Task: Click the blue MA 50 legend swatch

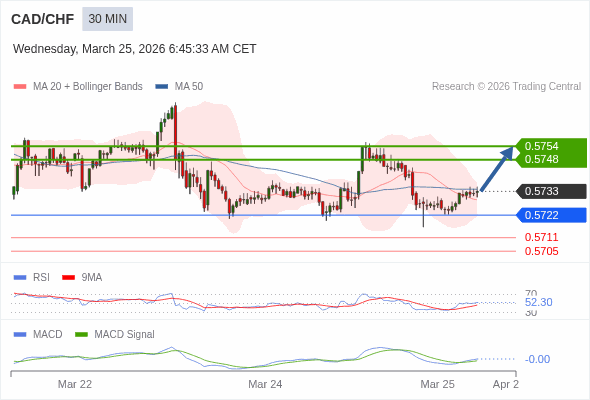Action: pyautogui.click(x=162, y=87)
